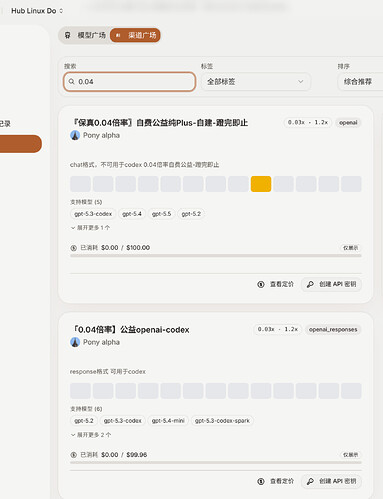Select gpt-5.2 tag in 公益openai-codex card
383x499 pixels.
pos(84,421)
